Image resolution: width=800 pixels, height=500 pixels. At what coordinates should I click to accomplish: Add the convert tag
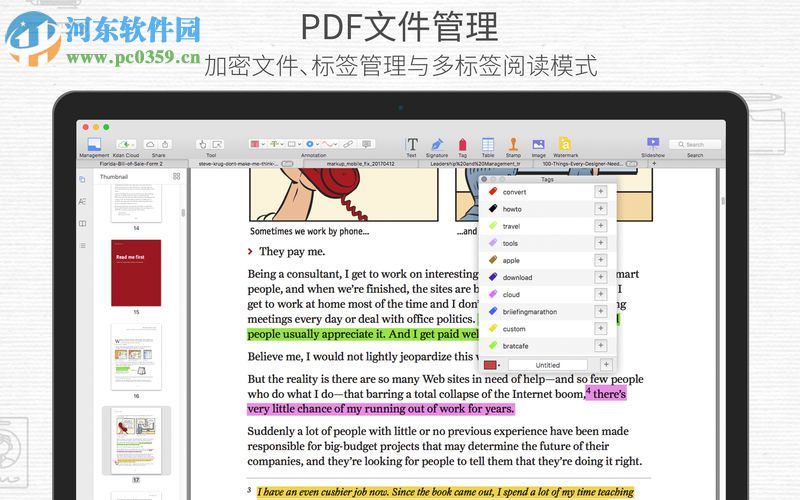pos(601,191)
